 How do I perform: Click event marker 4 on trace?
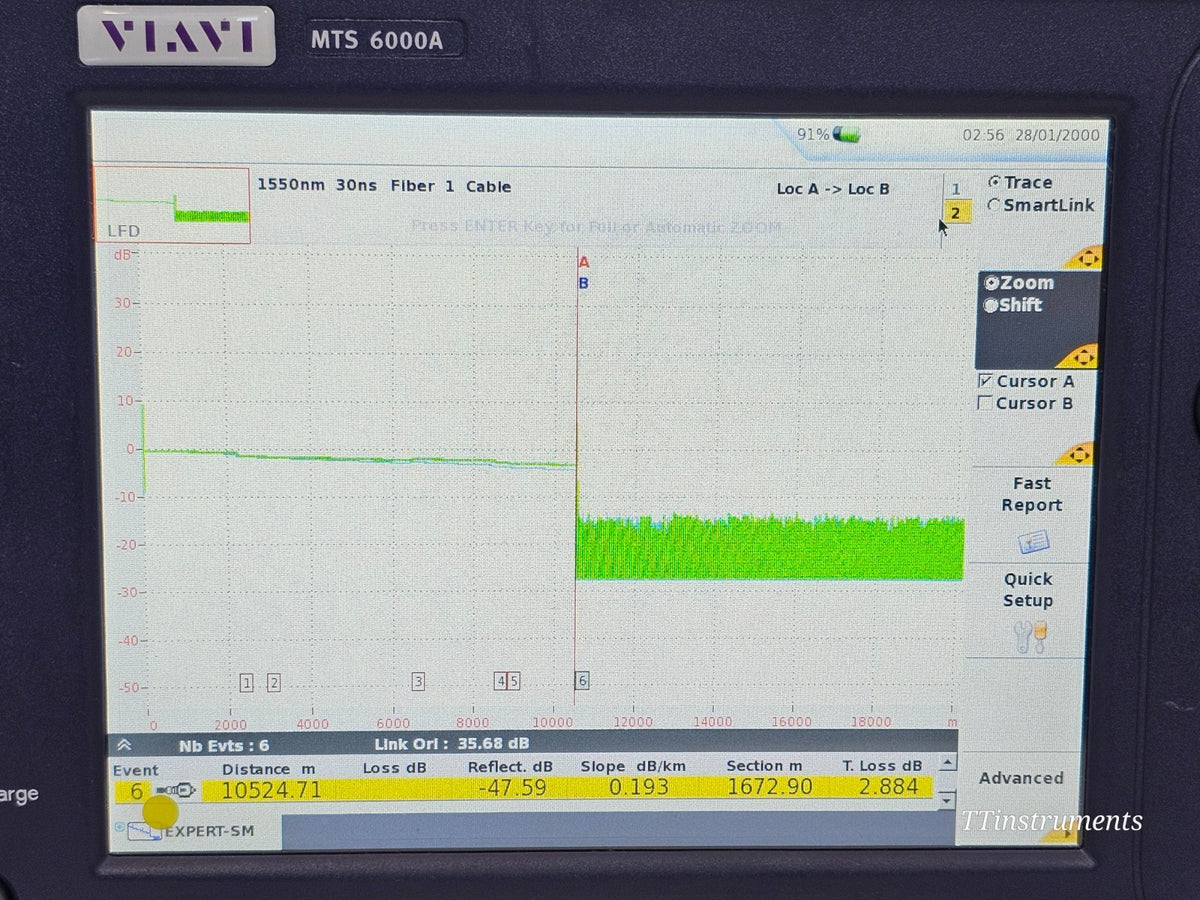coord(500,682)
